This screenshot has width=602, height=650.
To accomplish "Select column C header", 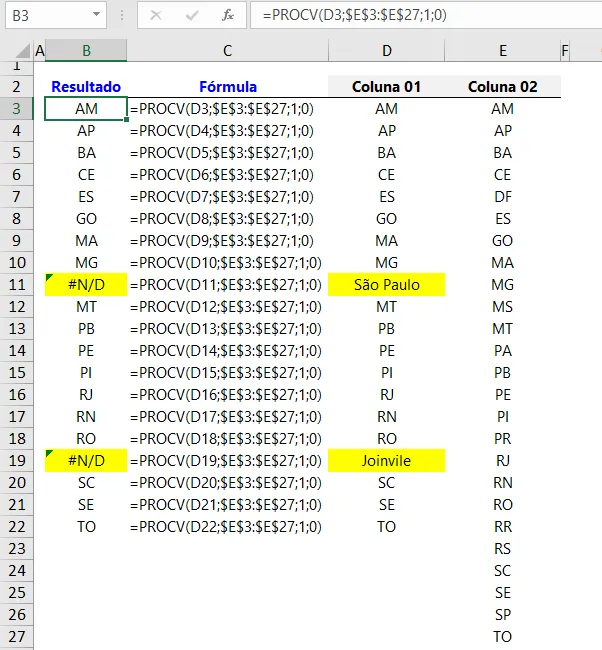I will (228, 51).
